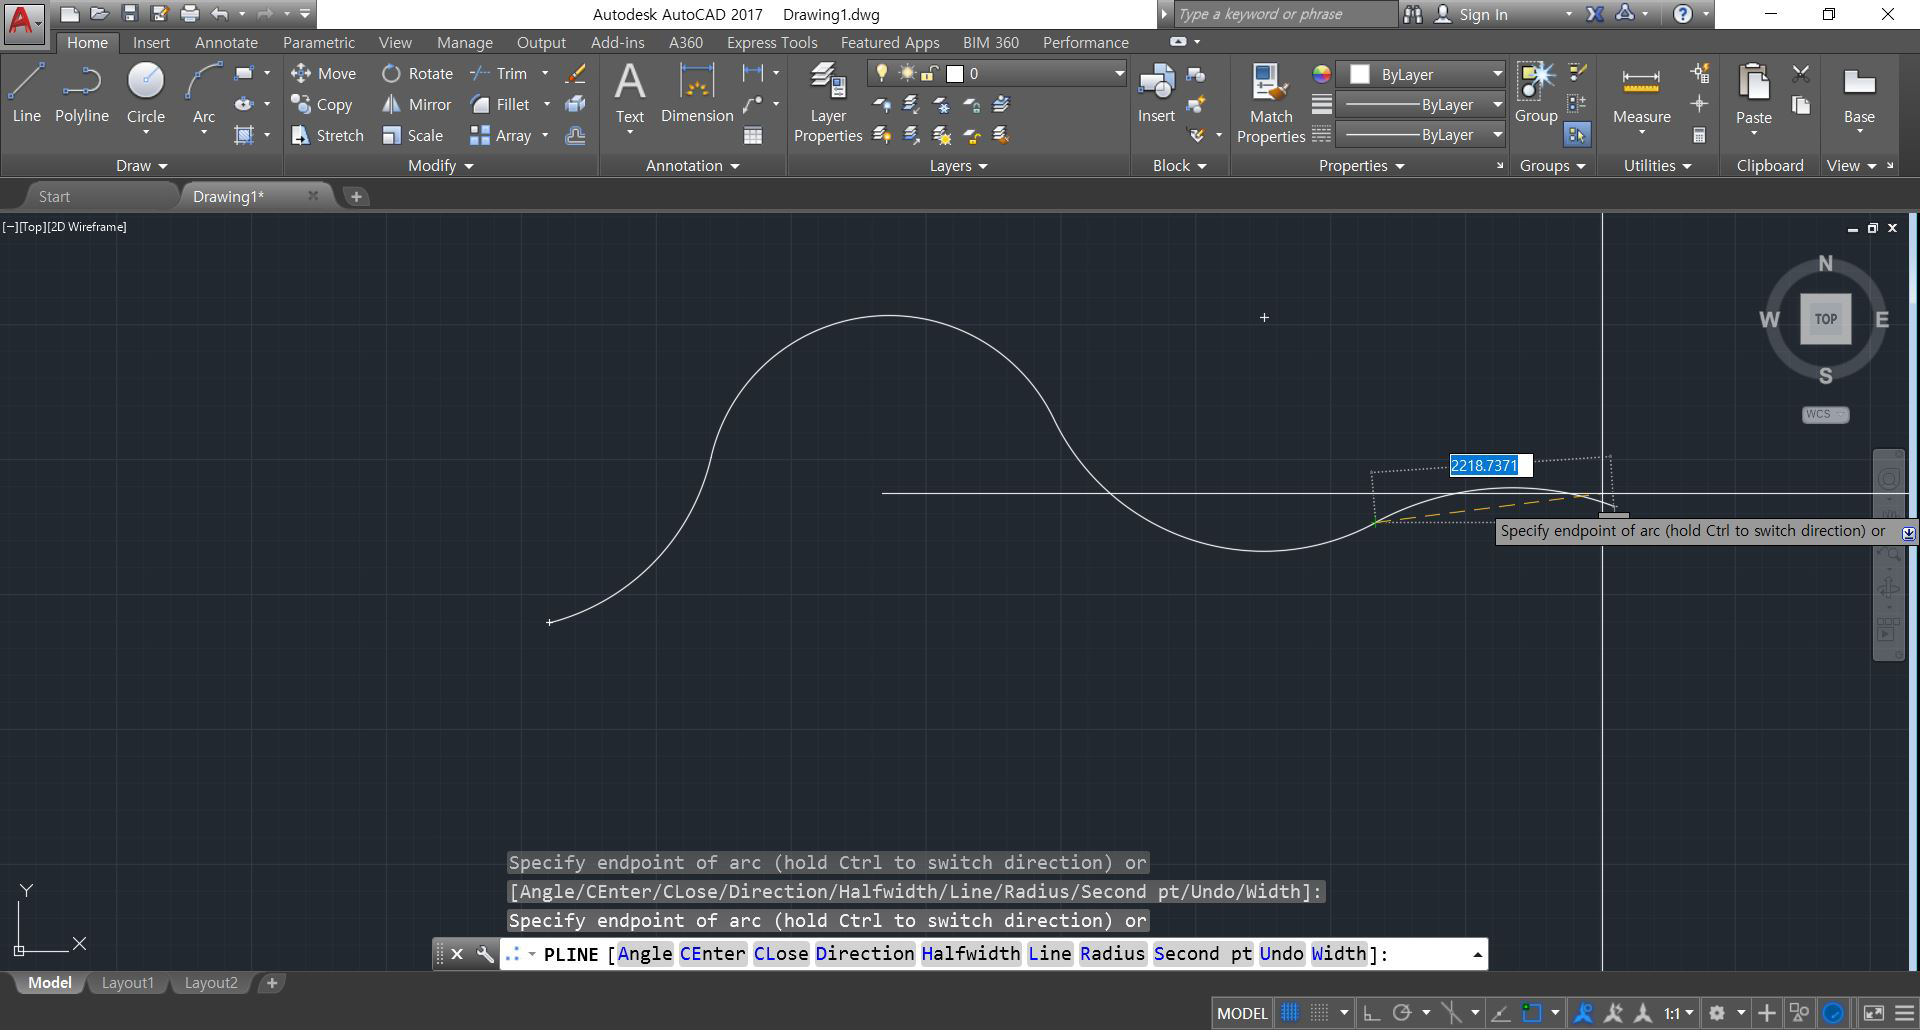This screenshot has width=1920, height=1030.
Task: Click the Fillet tool
Action: [x=499, y=104]
